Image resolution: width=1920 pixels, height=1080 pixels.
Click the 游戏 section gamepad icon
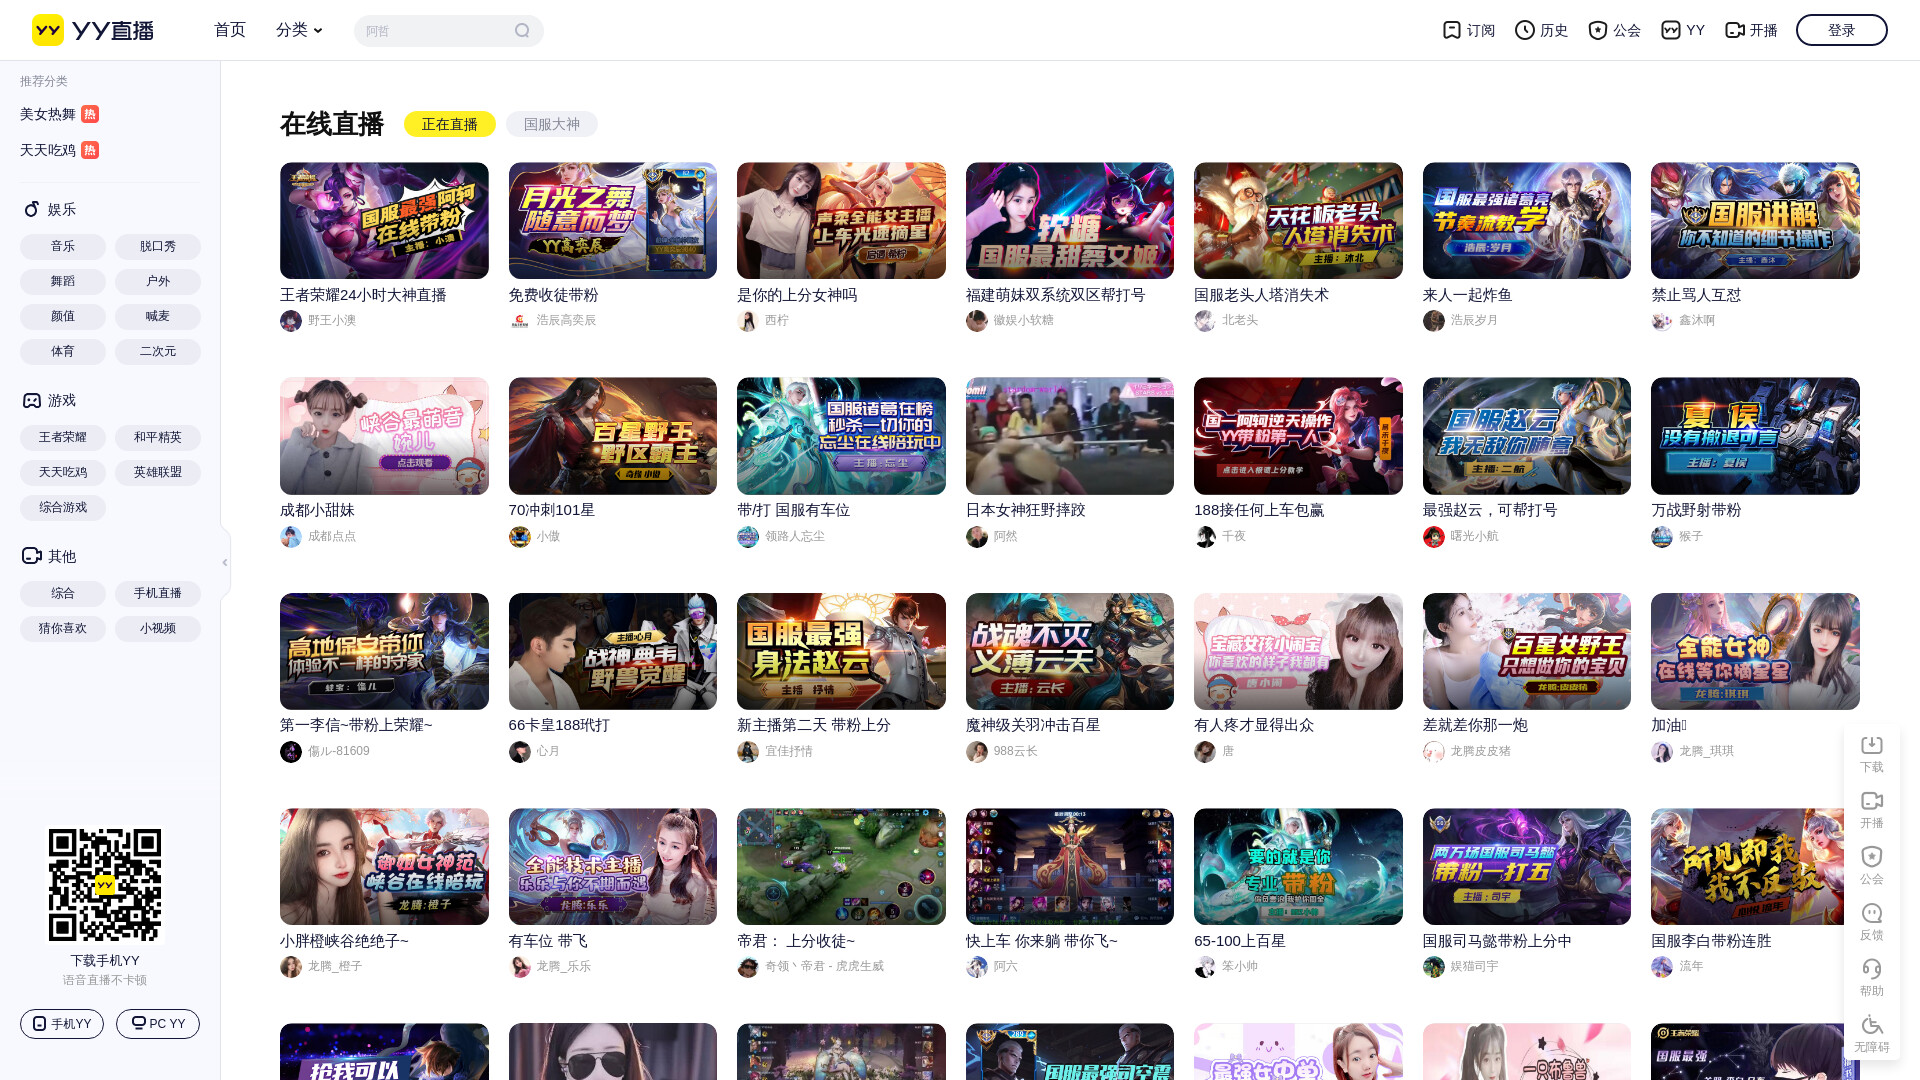point(32,400)
